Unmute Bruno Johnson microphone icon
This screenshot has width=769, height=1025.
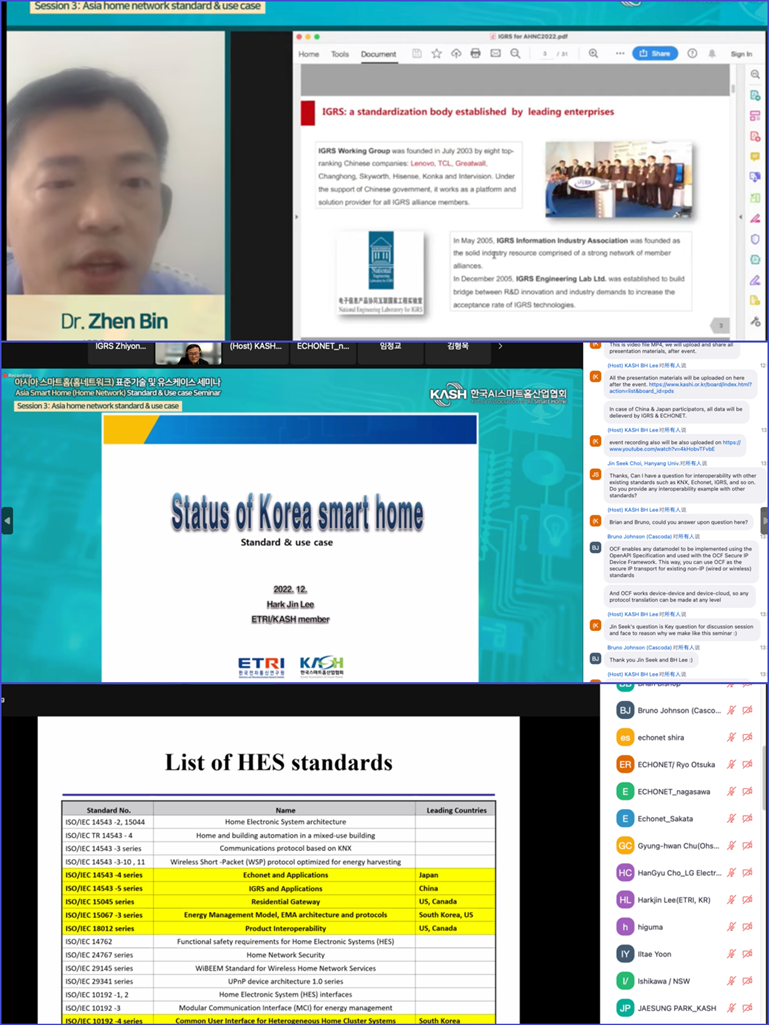(731, 710)
